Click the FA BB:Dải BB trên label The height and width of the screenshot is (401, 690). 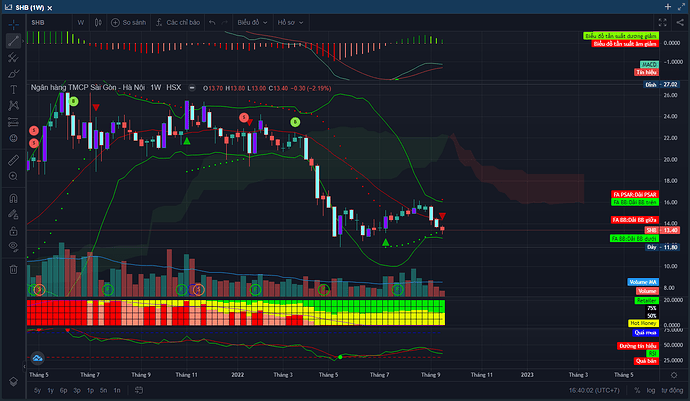635,202
